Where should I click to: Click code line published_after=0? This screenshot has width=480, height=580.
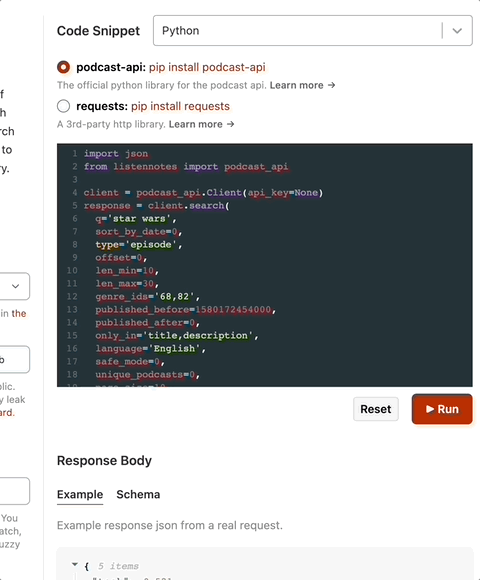click(148, 323)
